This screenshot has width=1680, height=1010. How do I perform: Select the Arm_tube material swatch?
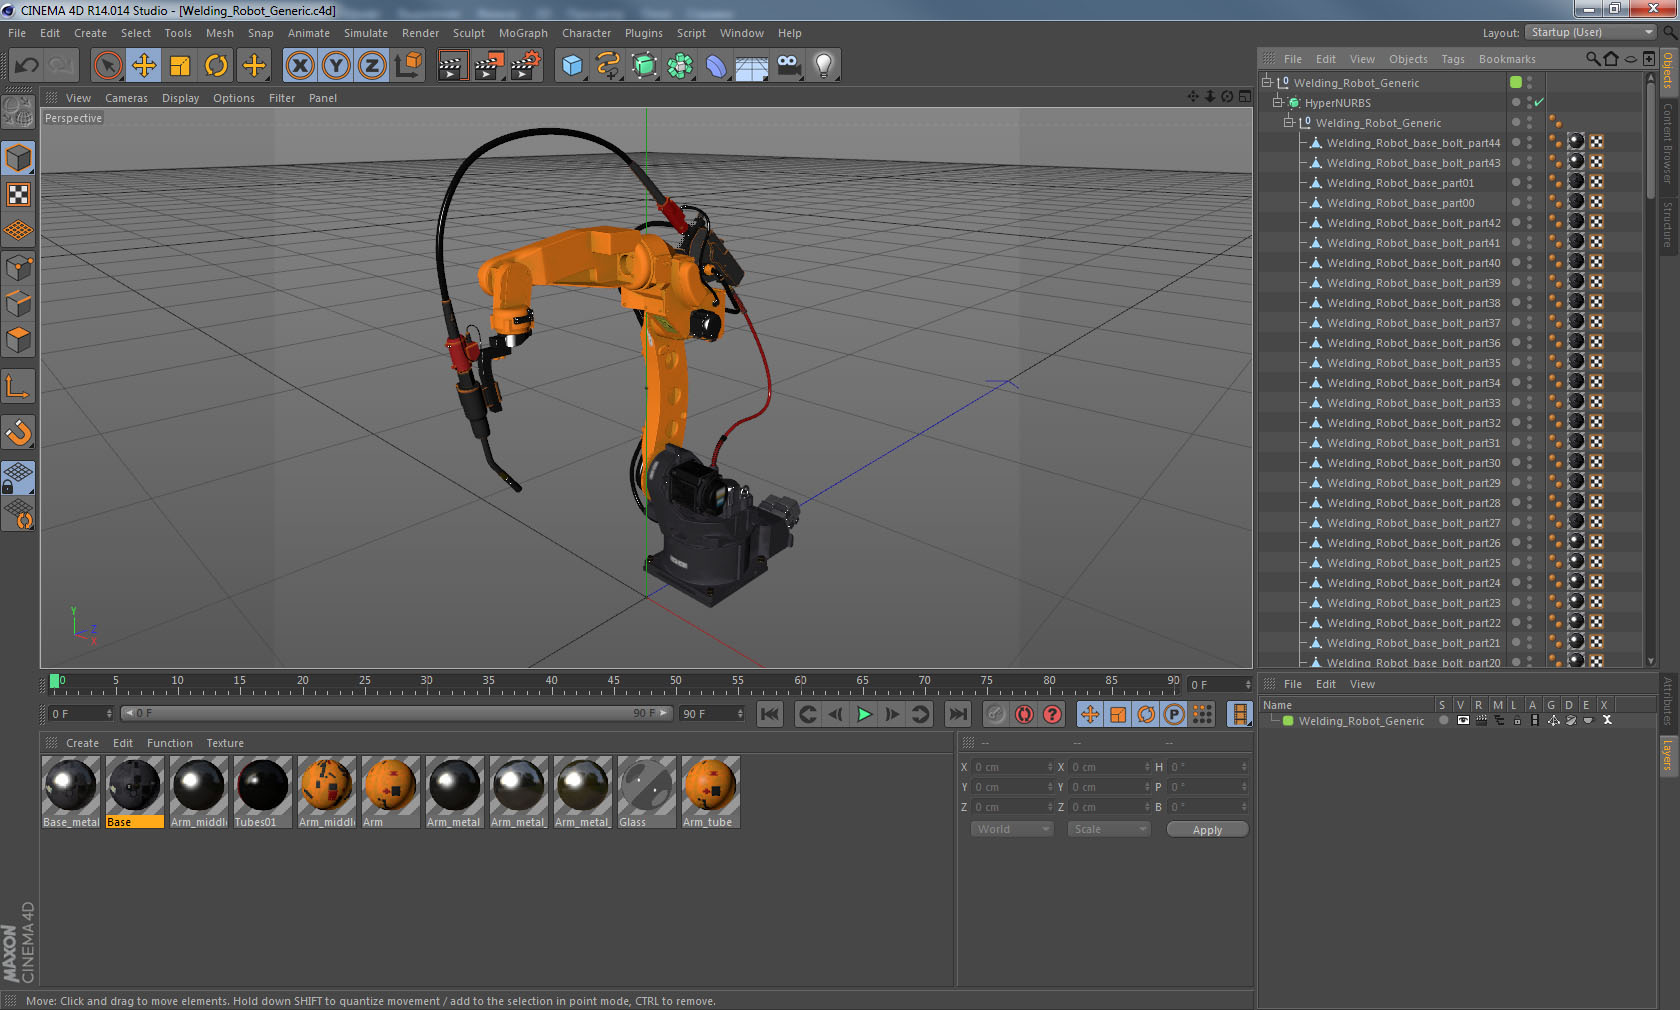coord(710,791)
